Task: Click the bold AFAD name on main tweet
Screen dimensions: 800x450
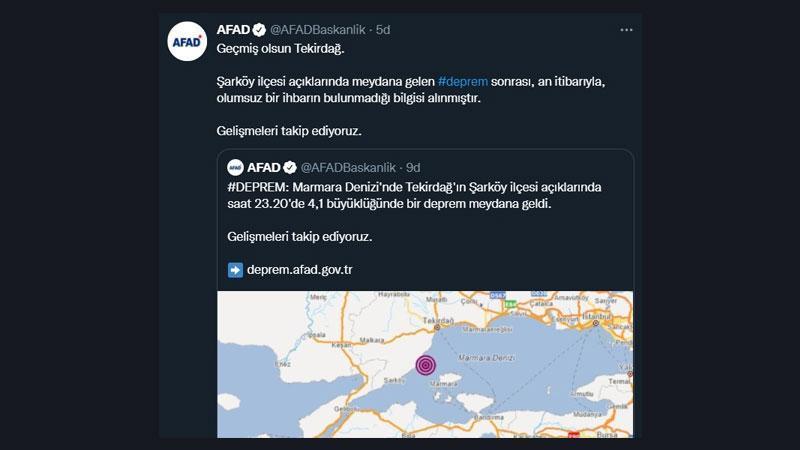Action: [233, 30]
